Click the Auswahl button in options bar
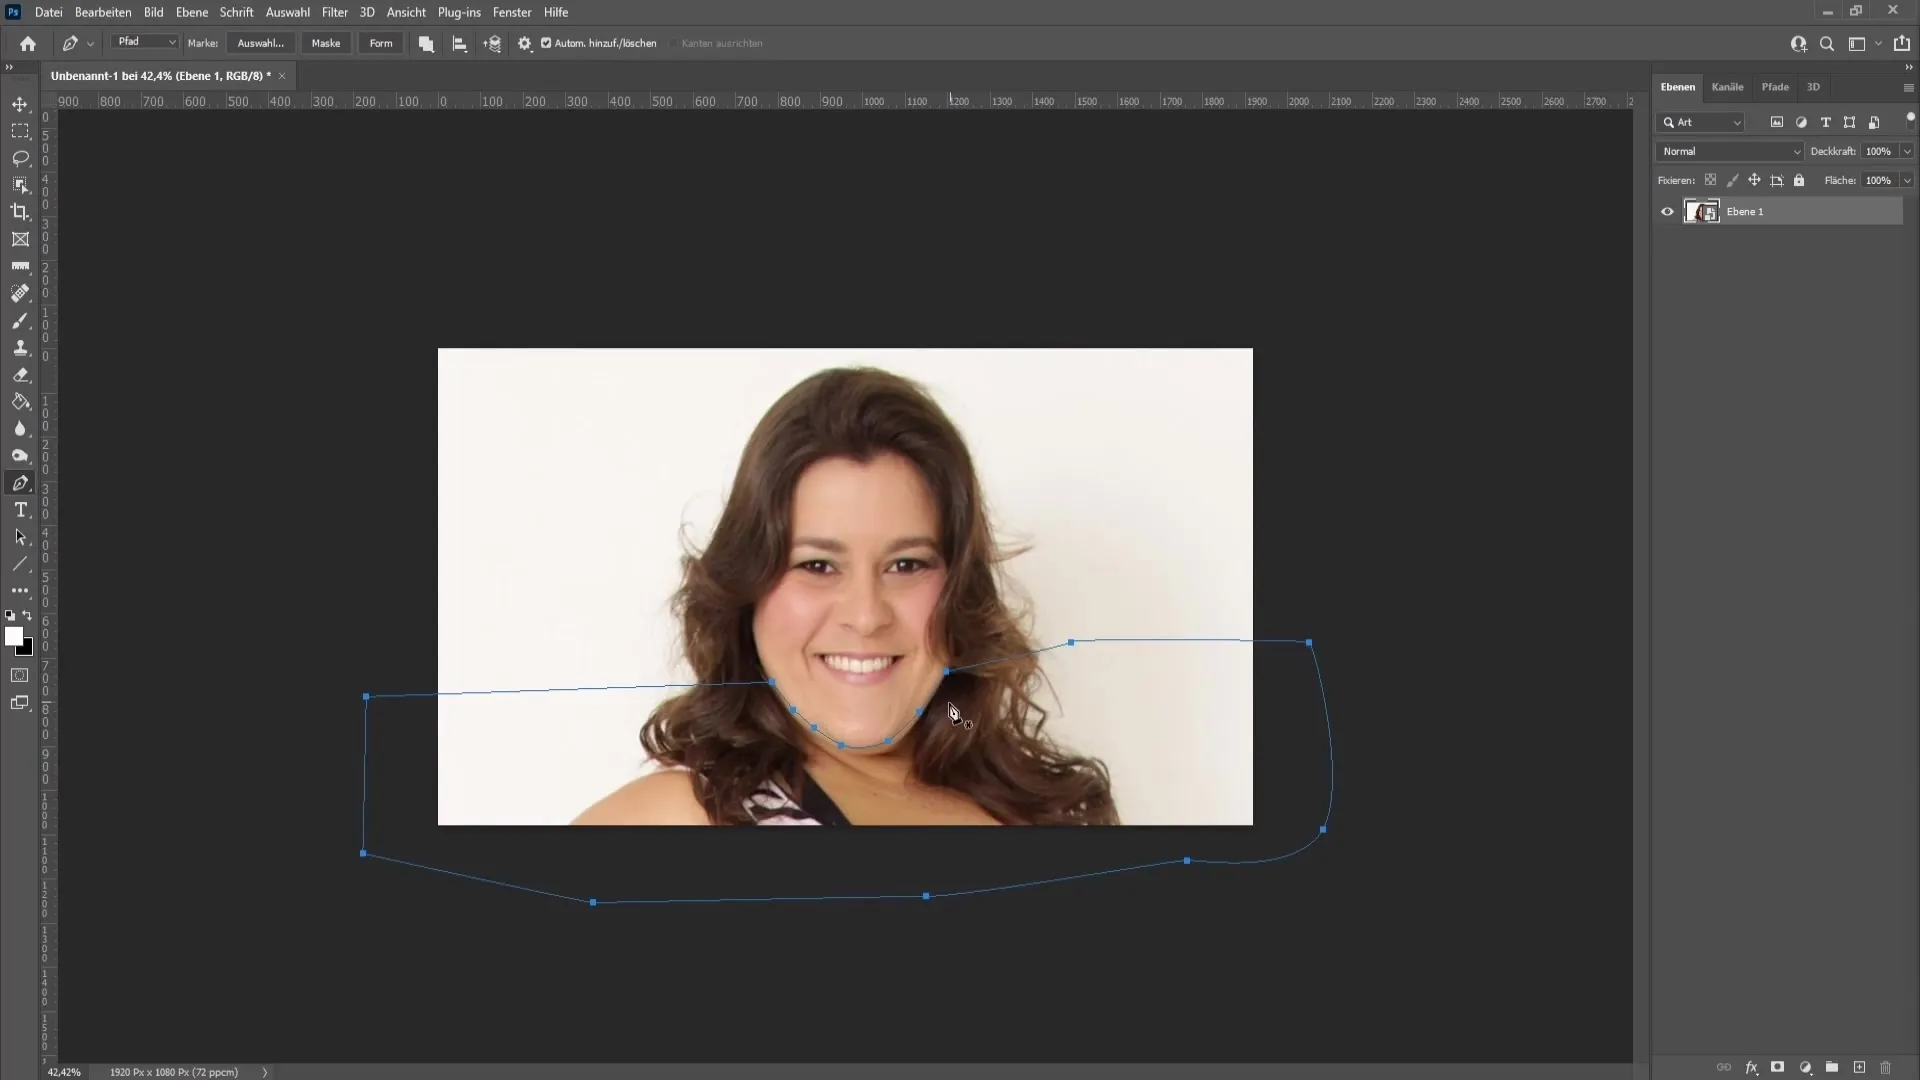Screen dimensions: 1920x1080 (260, 44)
